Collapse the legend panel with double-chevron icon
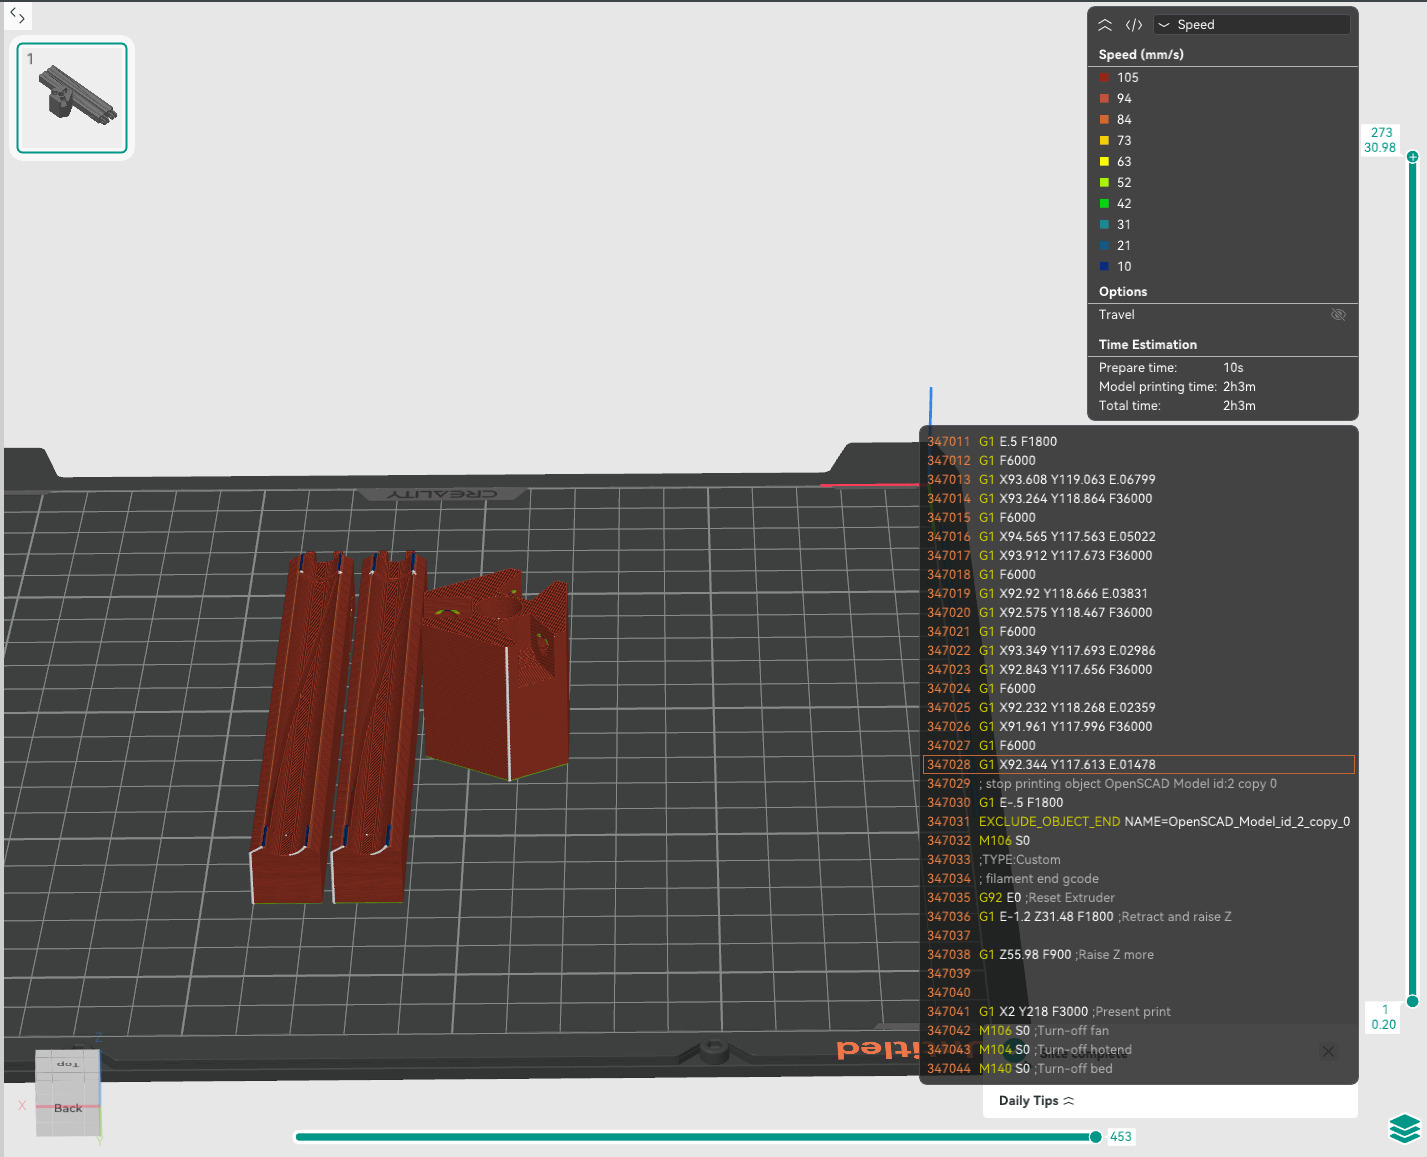This screenshot has width=1427, height=1157. click(1105, 25)
